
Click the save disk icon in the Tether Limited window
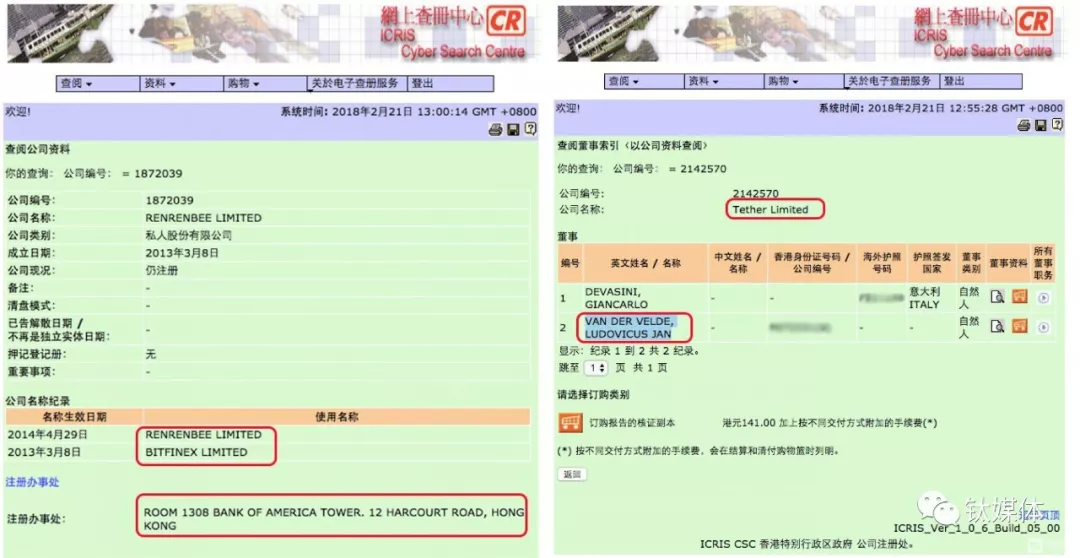(1041, 125)
